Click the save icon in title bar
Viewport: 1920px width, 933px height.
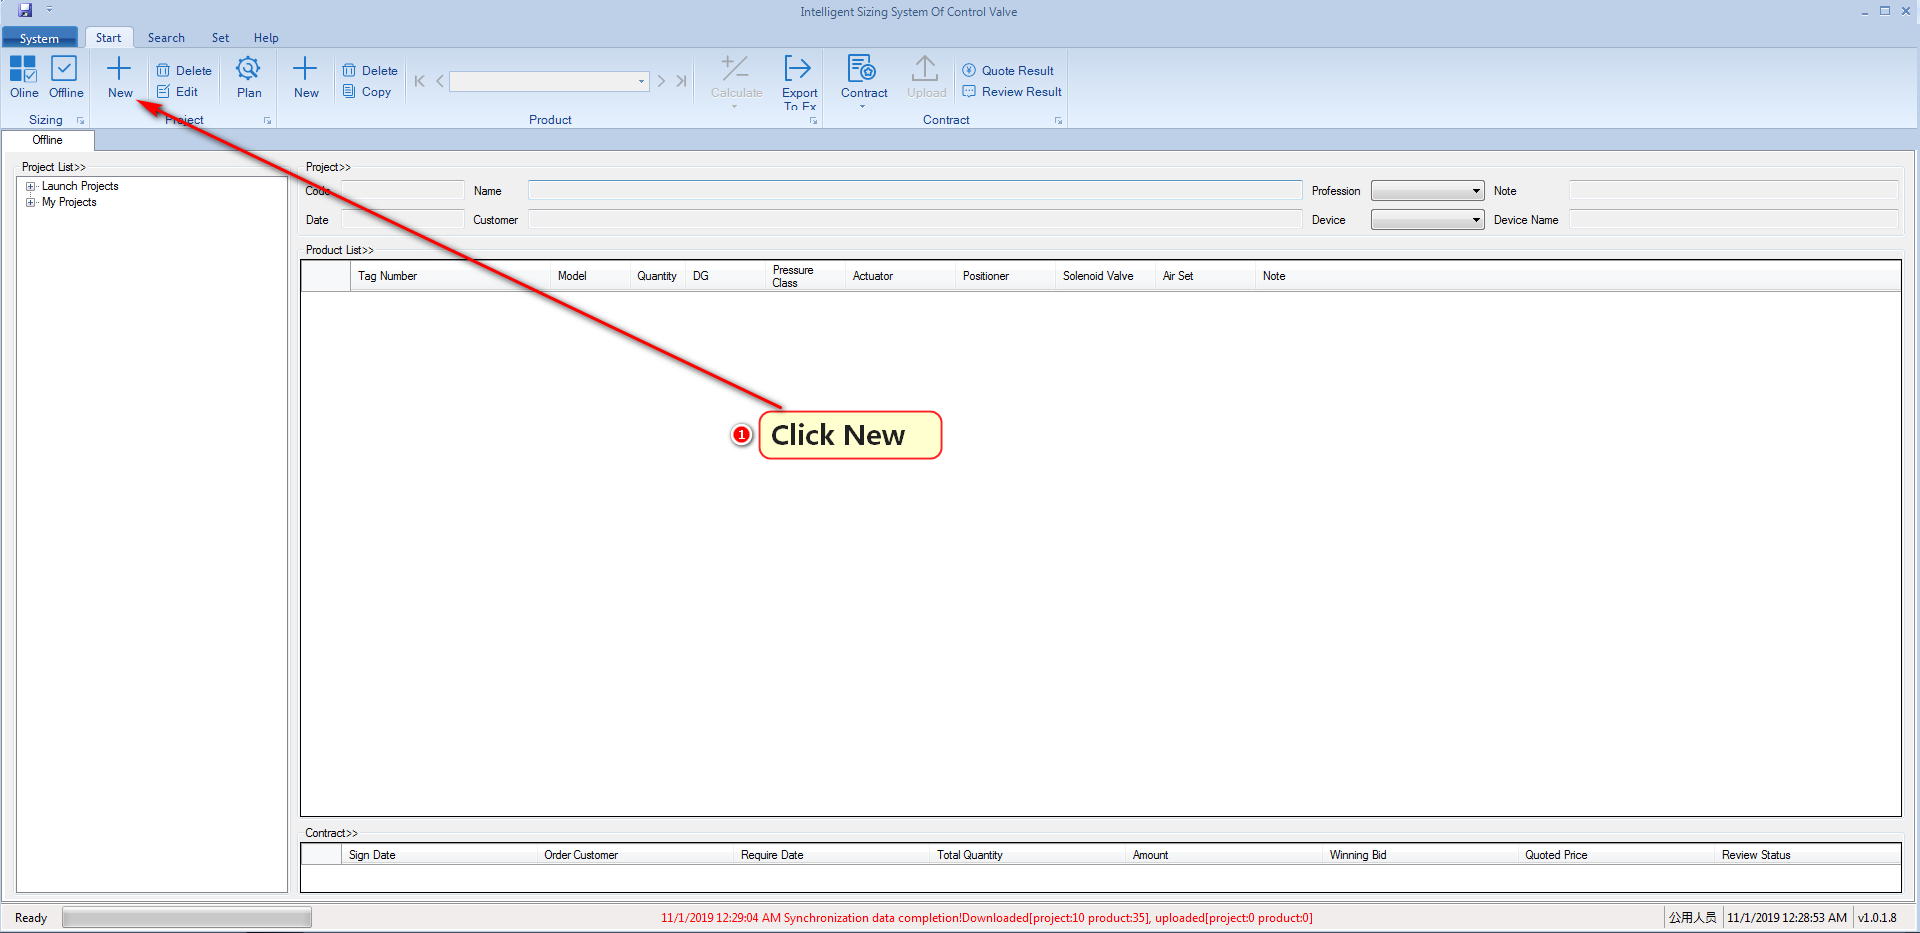click(25, 10)
